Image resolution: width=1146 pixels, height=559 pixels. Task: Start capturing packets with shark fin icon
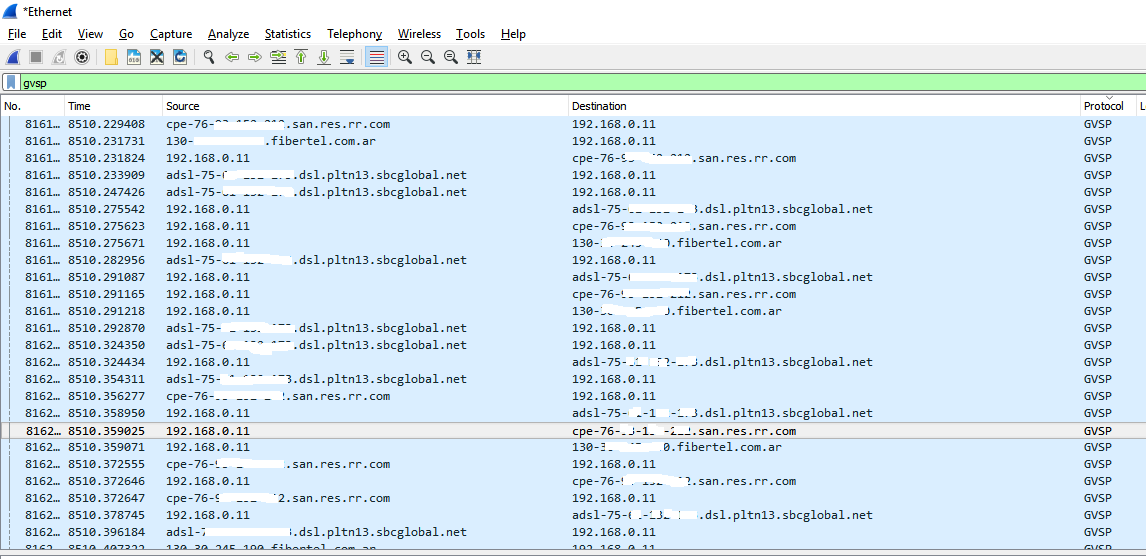point(13,57)
